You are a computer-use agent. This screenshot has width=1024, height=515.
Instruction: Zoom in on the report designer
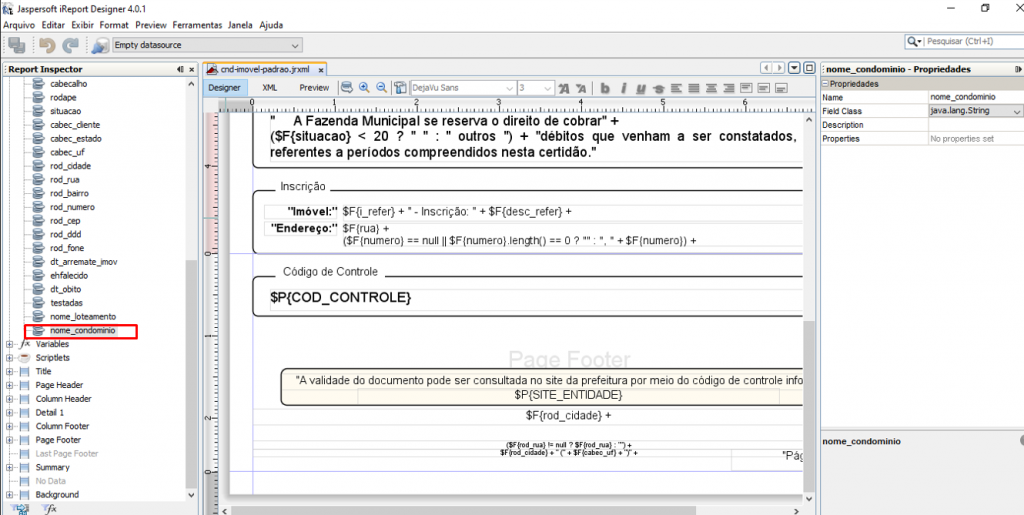[364, 87]
